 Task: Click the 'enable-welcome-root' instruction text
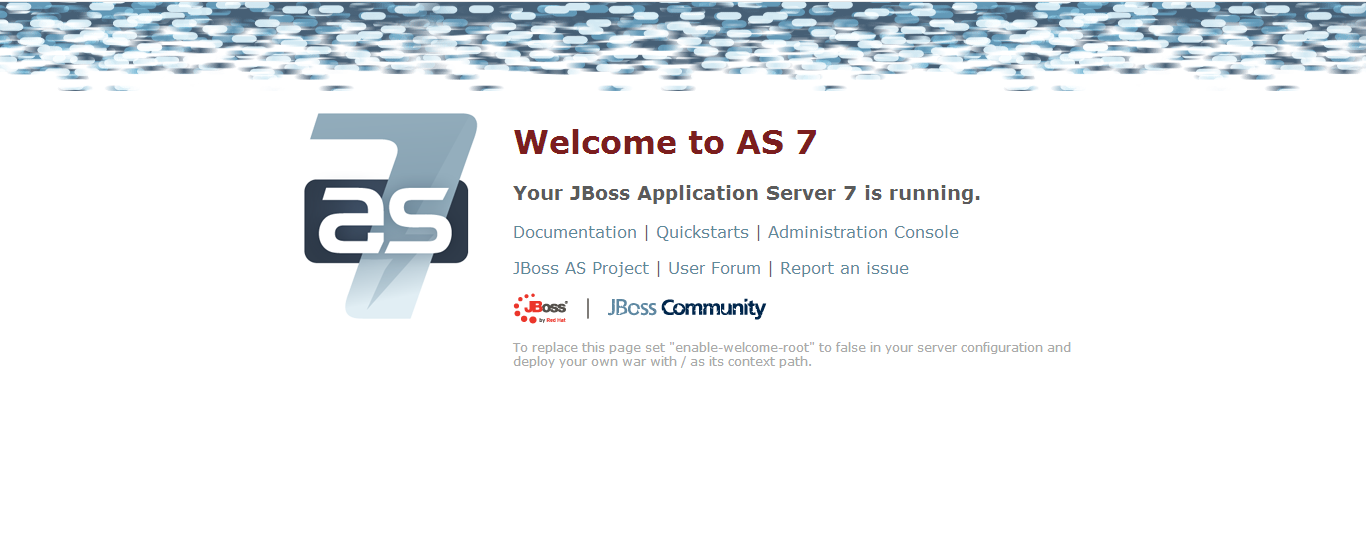click(x=792, y=355)
